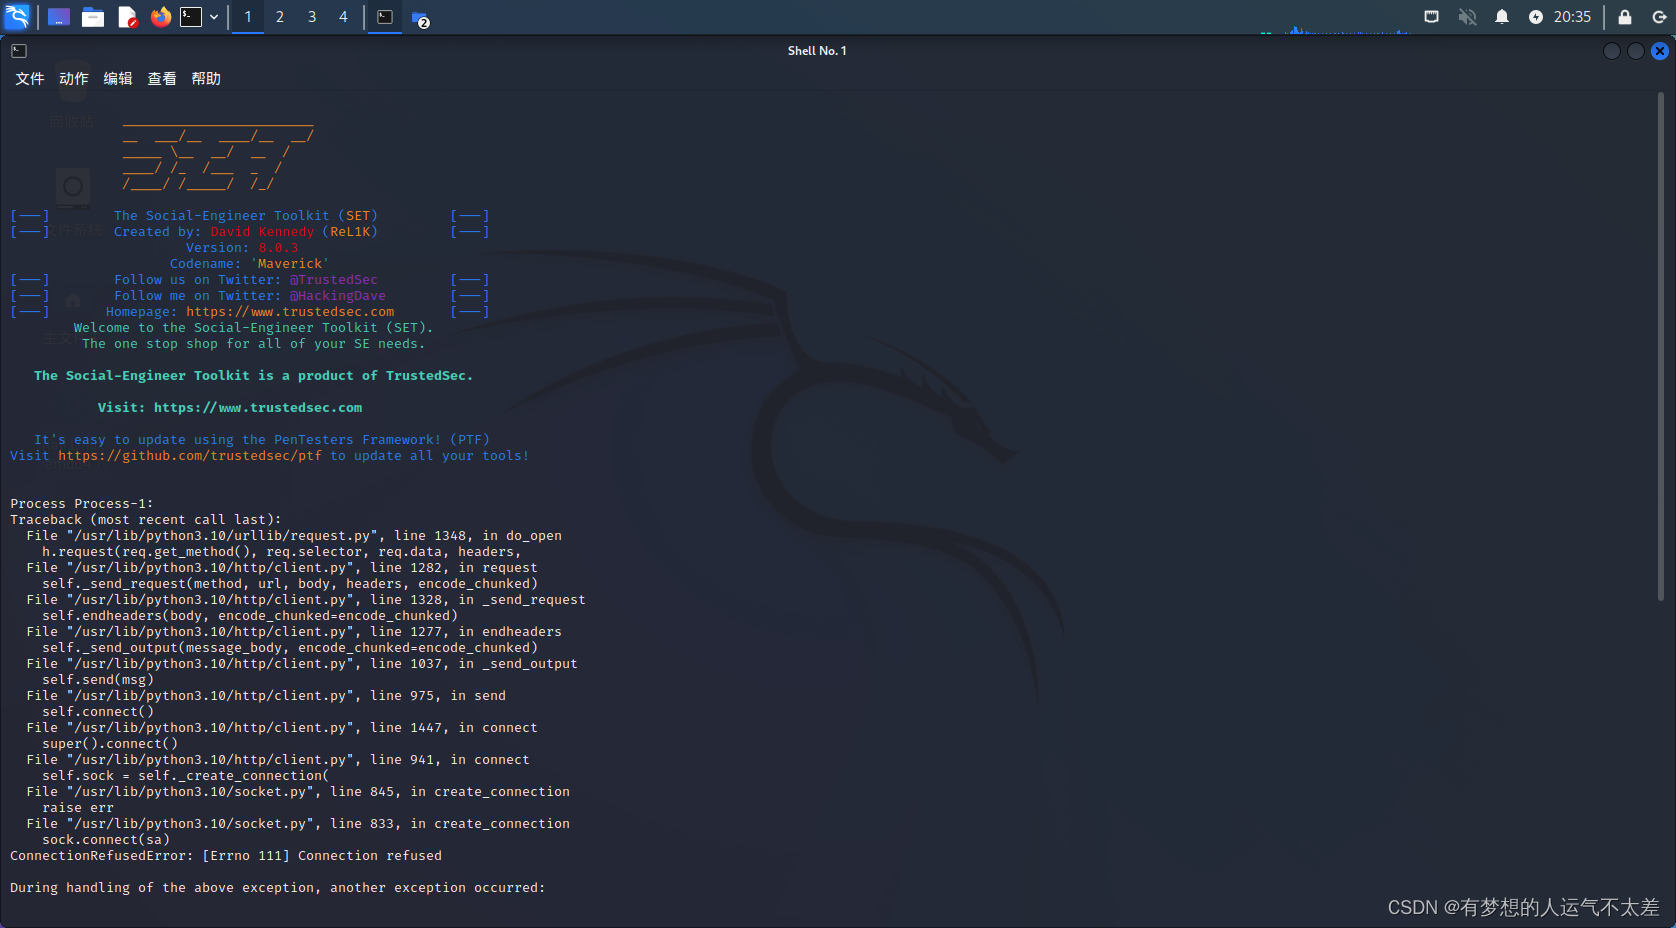
Task: Click the display/screen tray icon
Action: 1432,17
